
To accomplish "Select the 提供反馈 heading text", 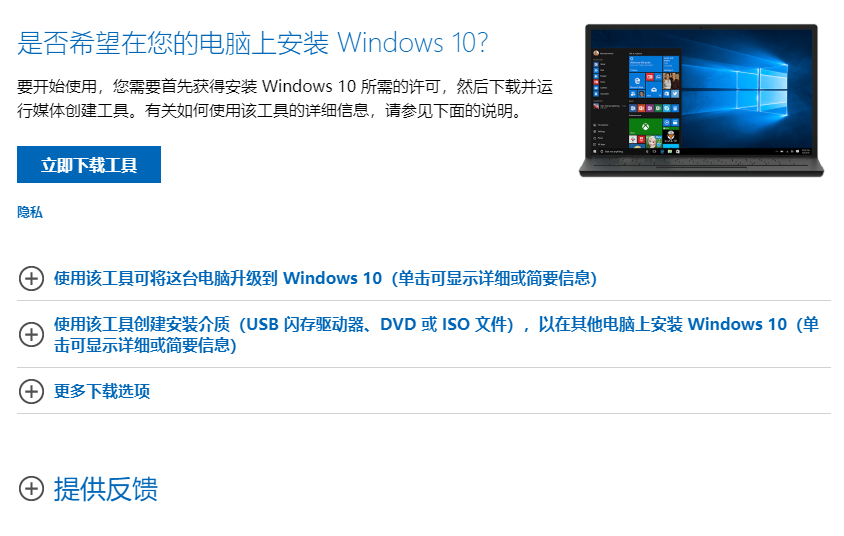I will [x=106, y=489].
